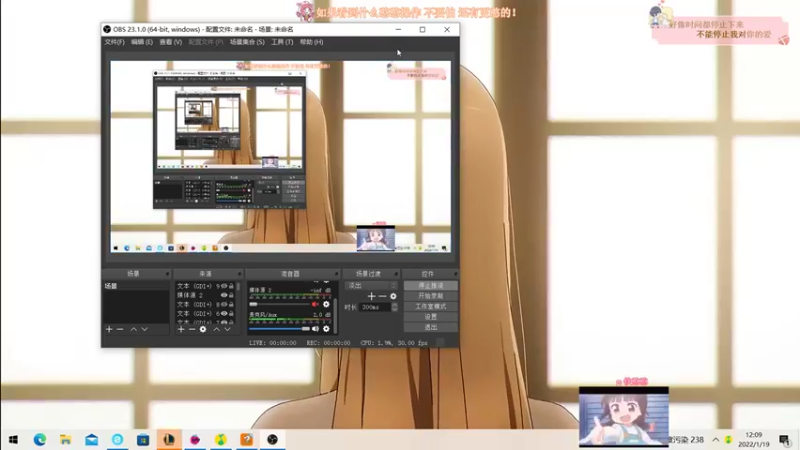Open transition properties gear icon

tap(393, 296)
